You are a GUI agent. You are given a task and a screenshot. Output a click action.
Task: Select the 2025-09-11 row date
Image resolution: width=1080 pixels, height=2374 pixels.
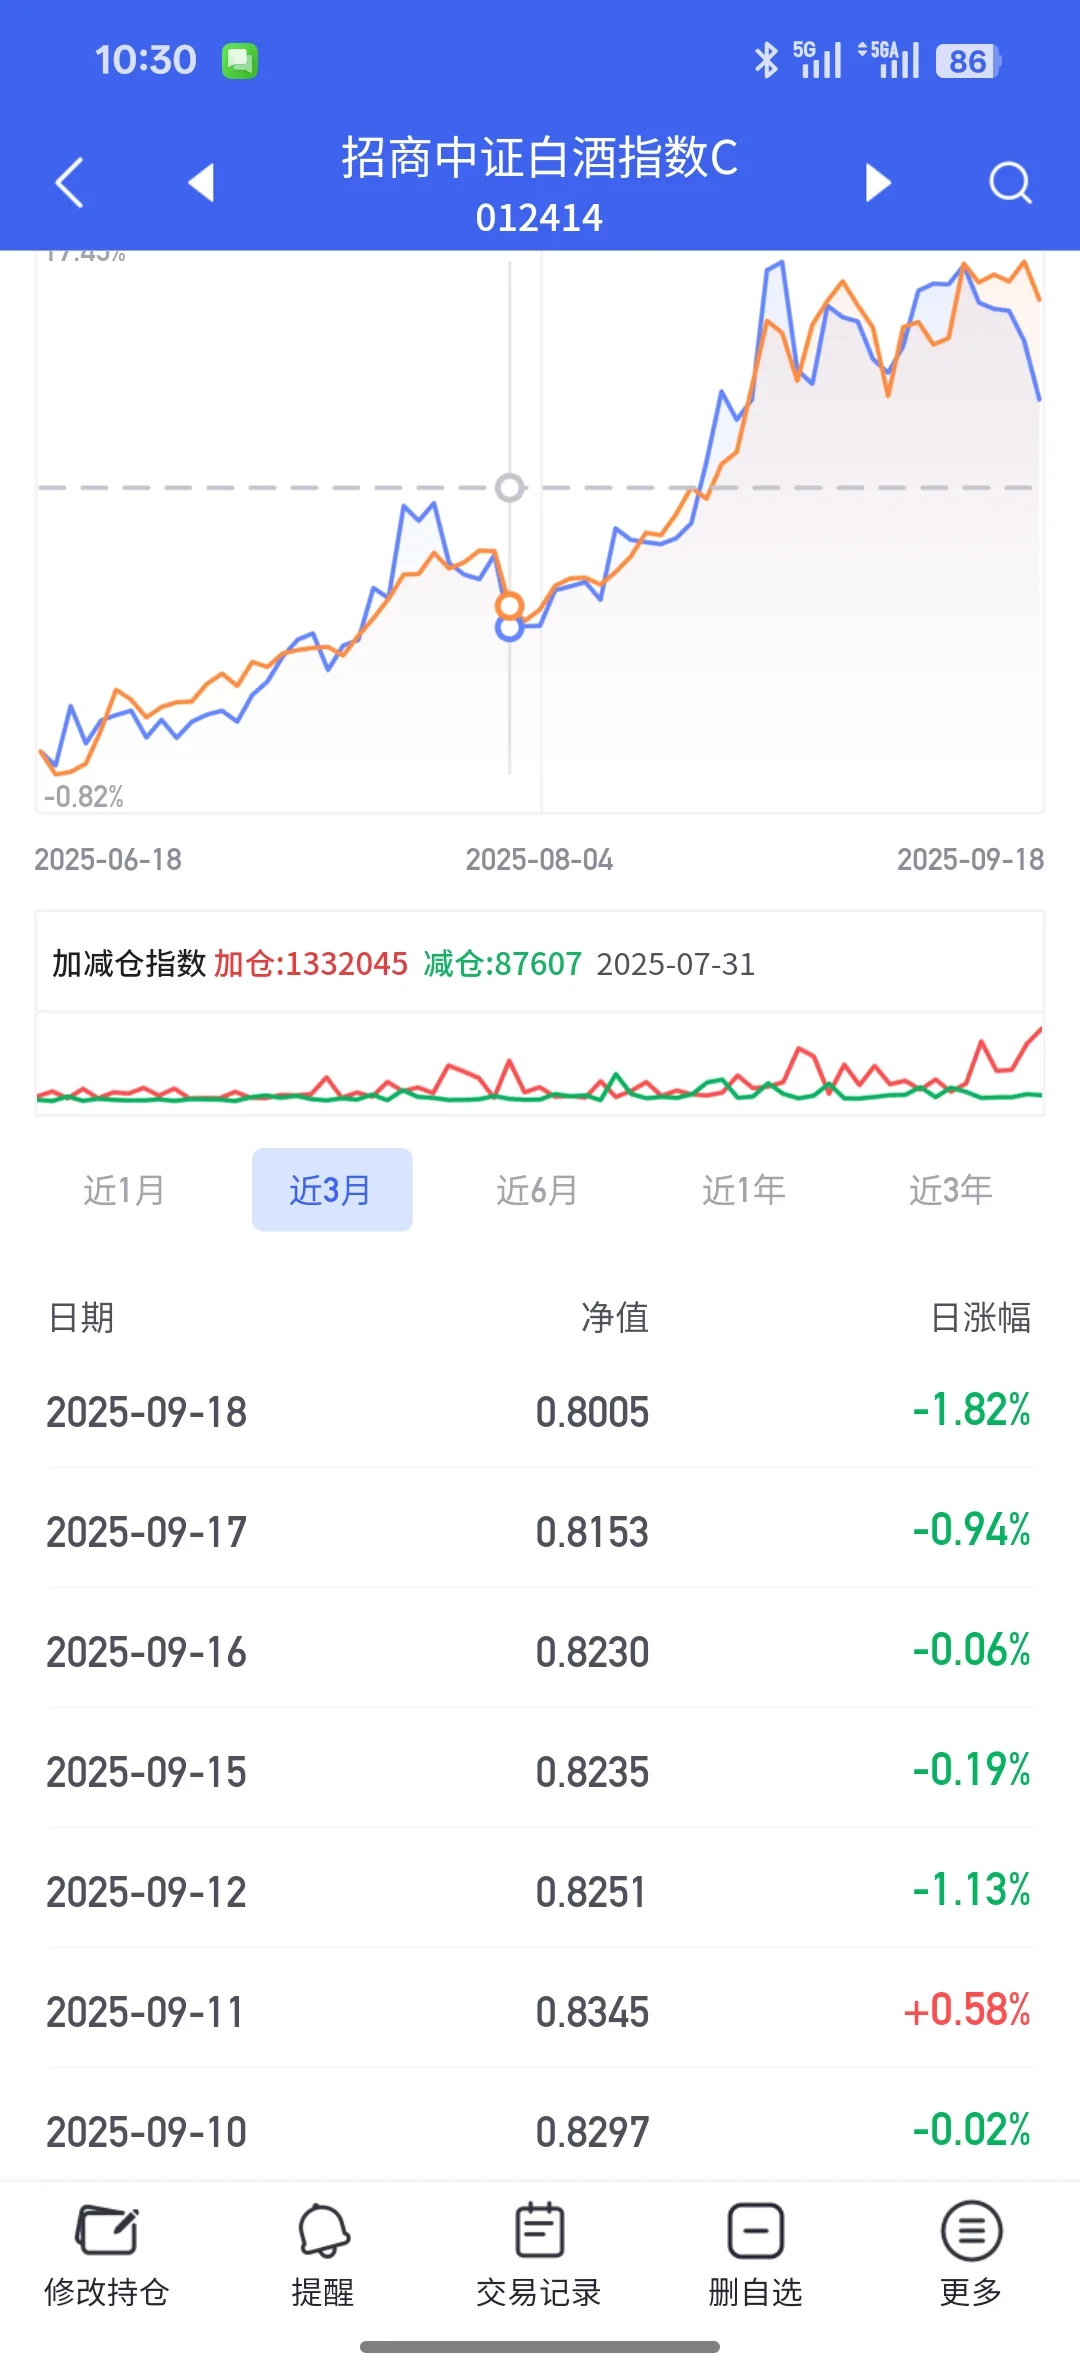click(x=146, y=2013)
